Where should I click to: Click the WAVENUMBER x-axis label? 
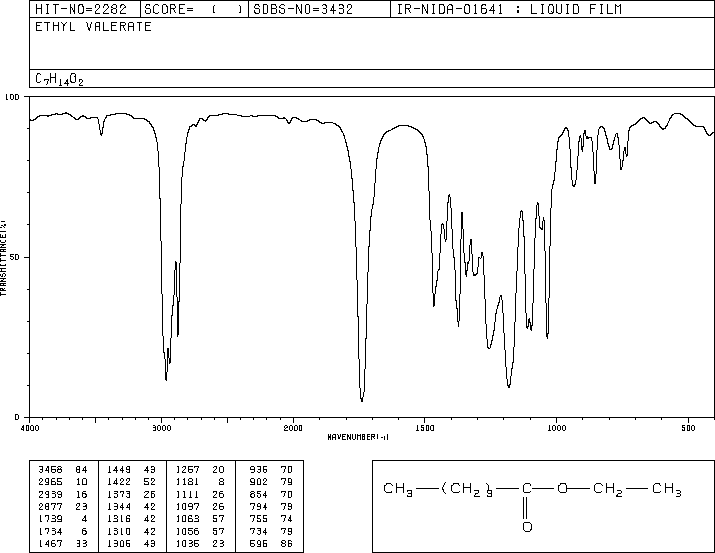357,437
